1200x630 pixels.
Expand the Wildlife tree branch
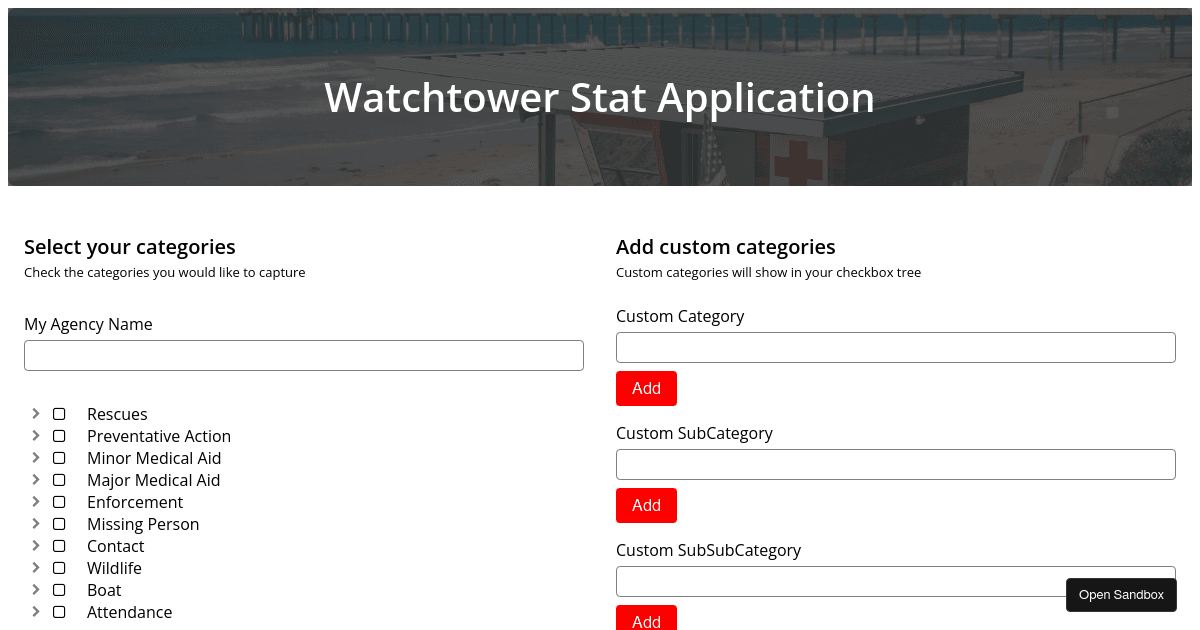(35, 567)
